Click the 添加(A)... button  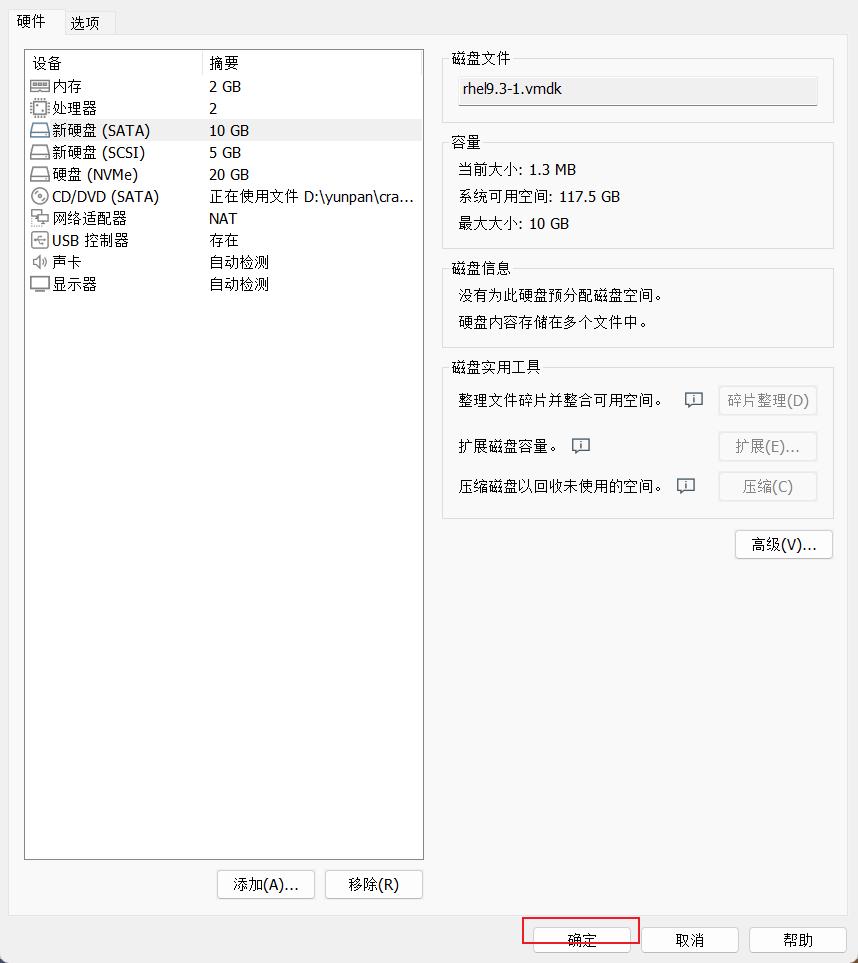pyautogui.click(x=266, y=884)
